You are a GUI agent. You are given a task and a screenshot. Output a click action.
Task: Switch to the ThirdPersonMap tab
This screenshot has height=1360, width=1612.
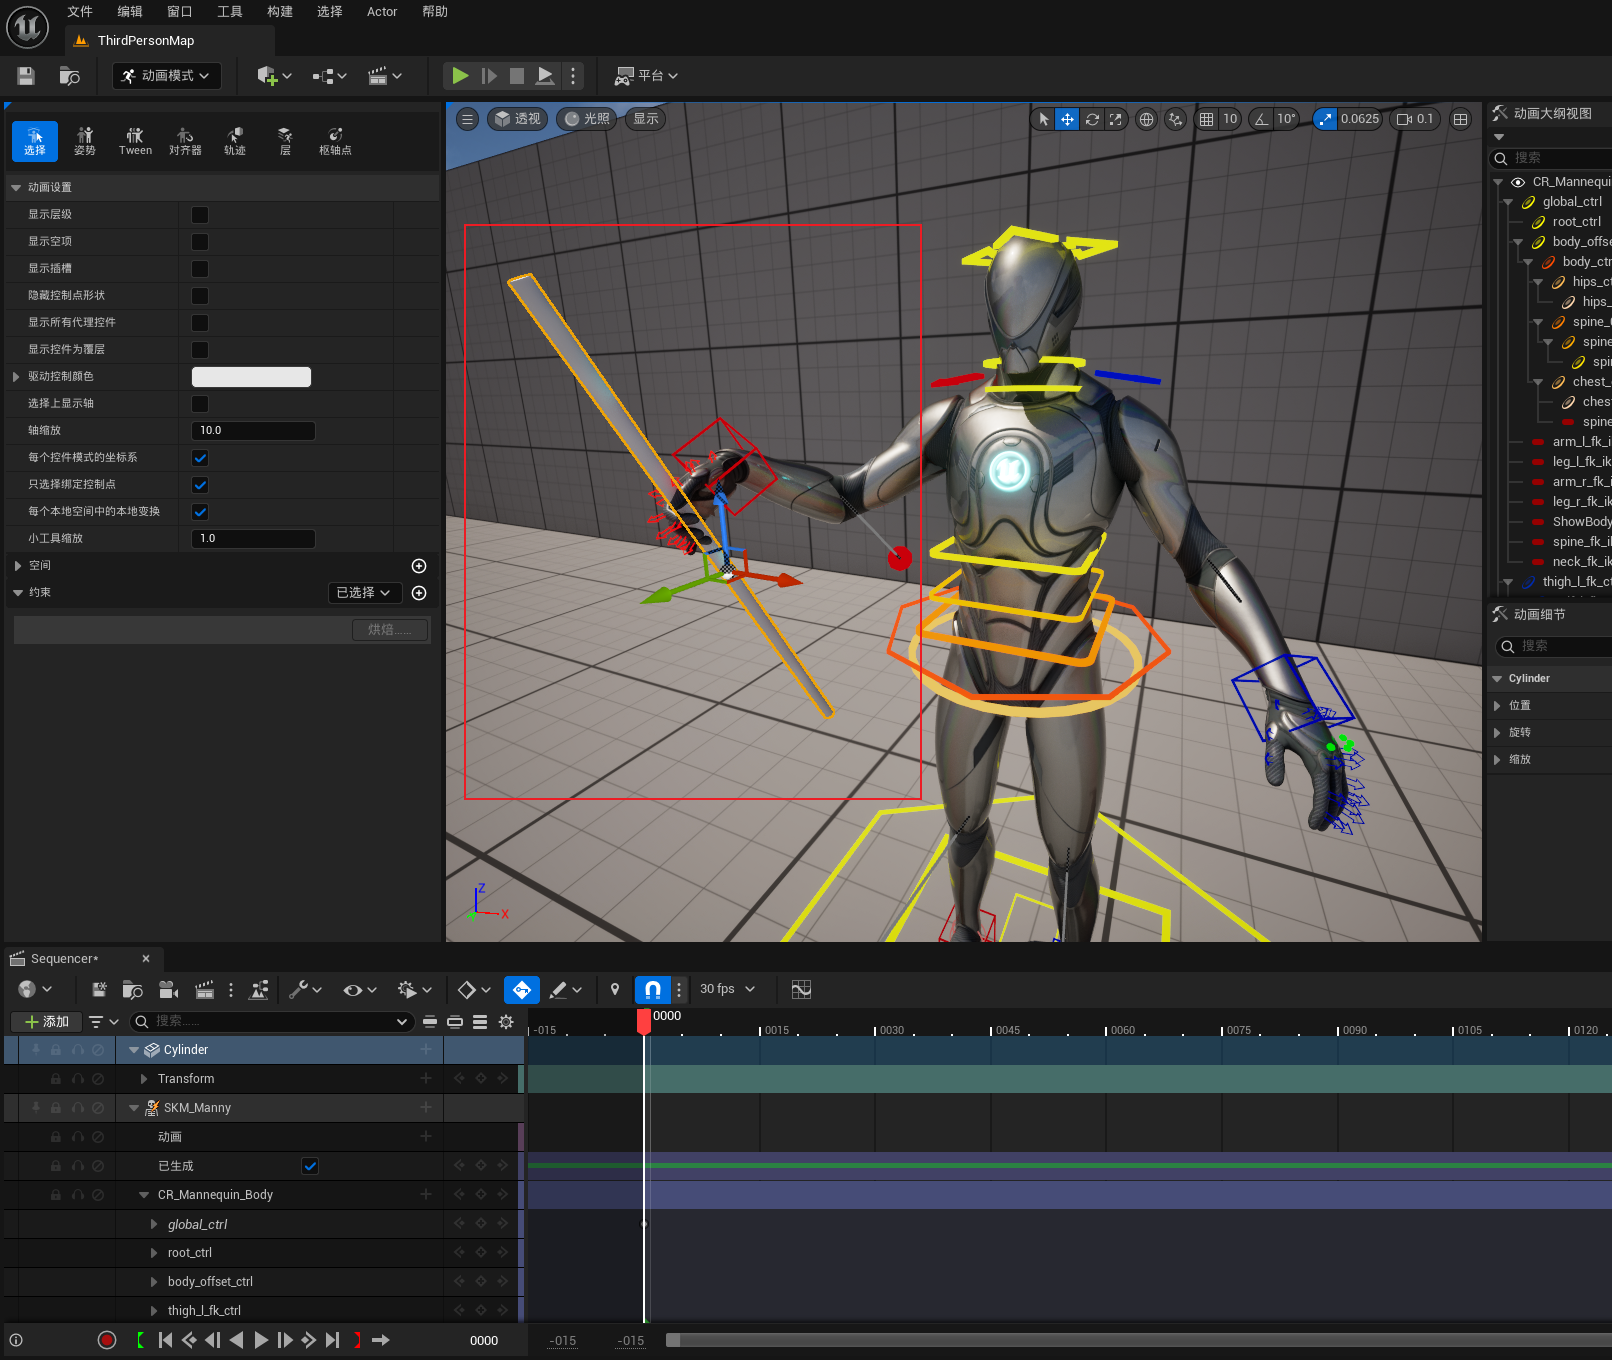coord(146,41)
